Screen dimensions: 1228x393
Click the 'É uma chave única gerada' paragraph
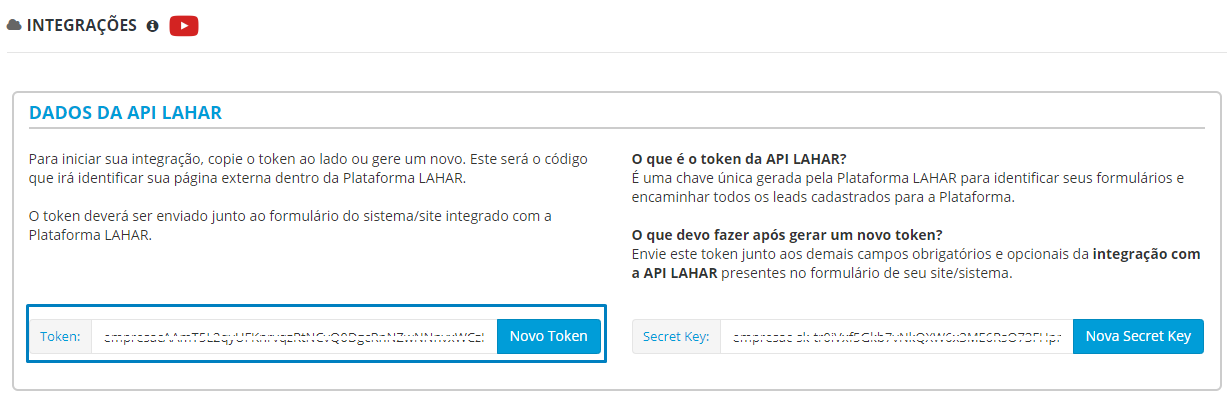click(x=908, y=188)
